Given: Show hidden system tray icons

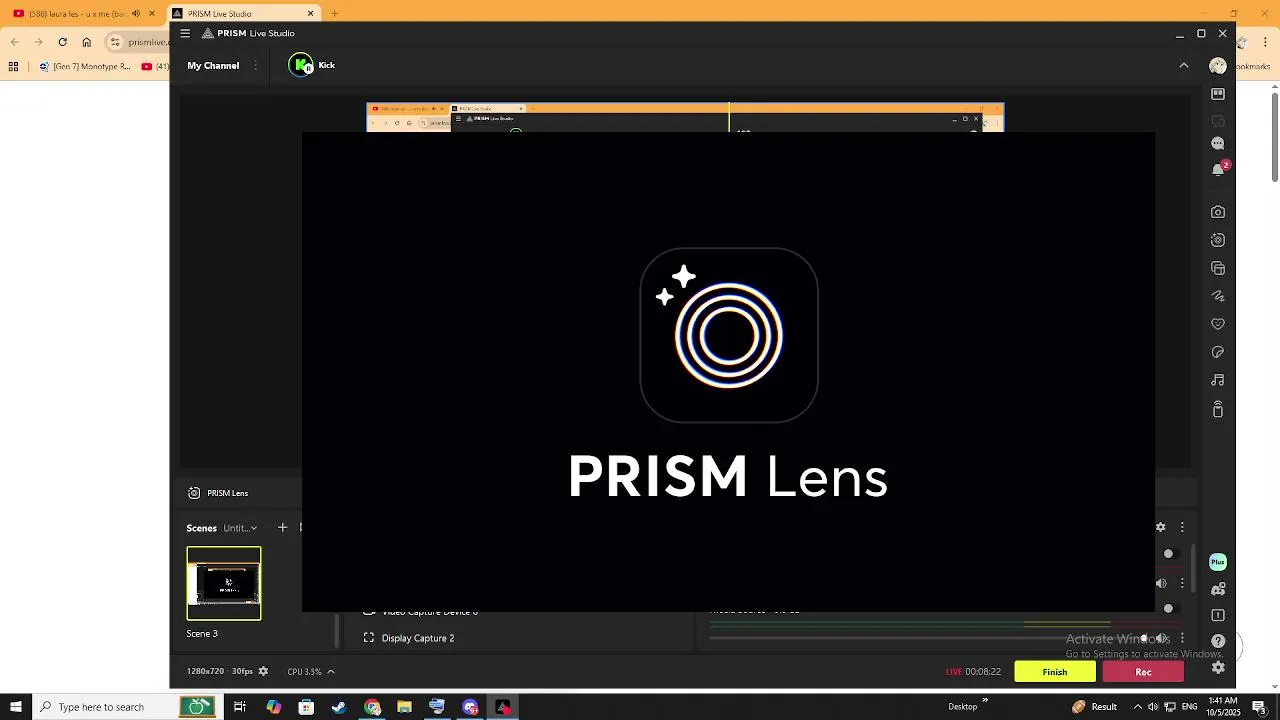Looking at the screenshot, I should tap(1137, 707).
